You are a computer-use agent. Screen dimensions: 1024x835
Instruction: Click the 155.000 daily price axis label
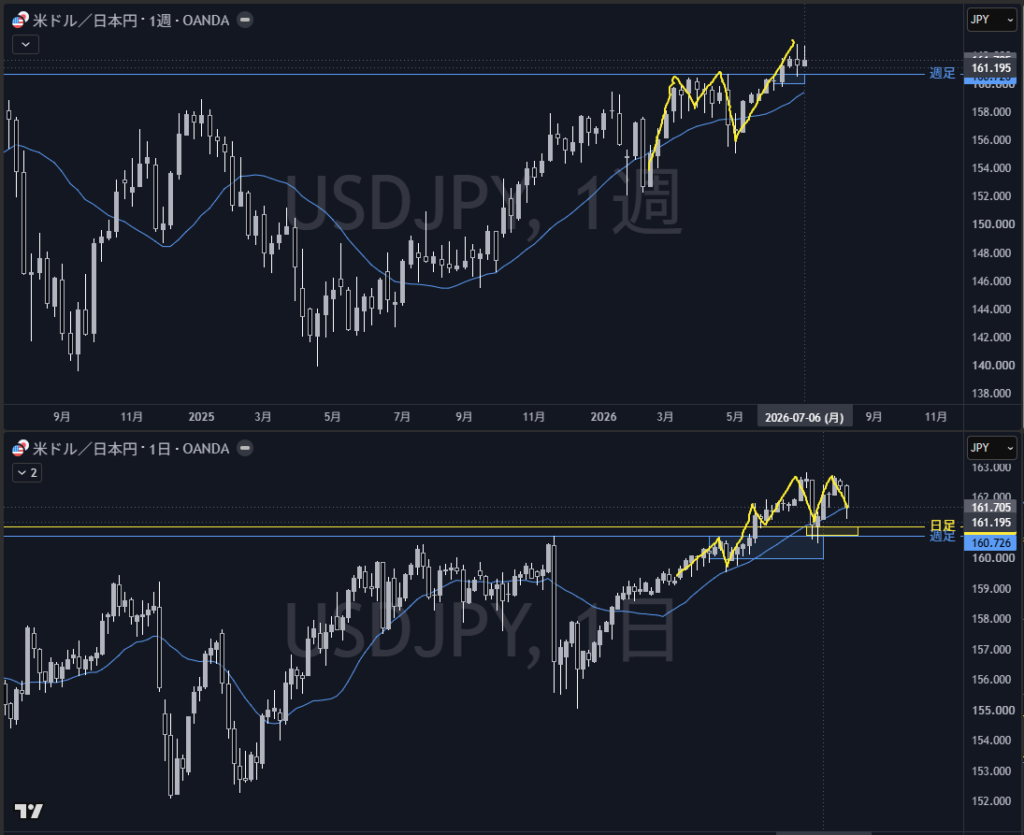993,710
